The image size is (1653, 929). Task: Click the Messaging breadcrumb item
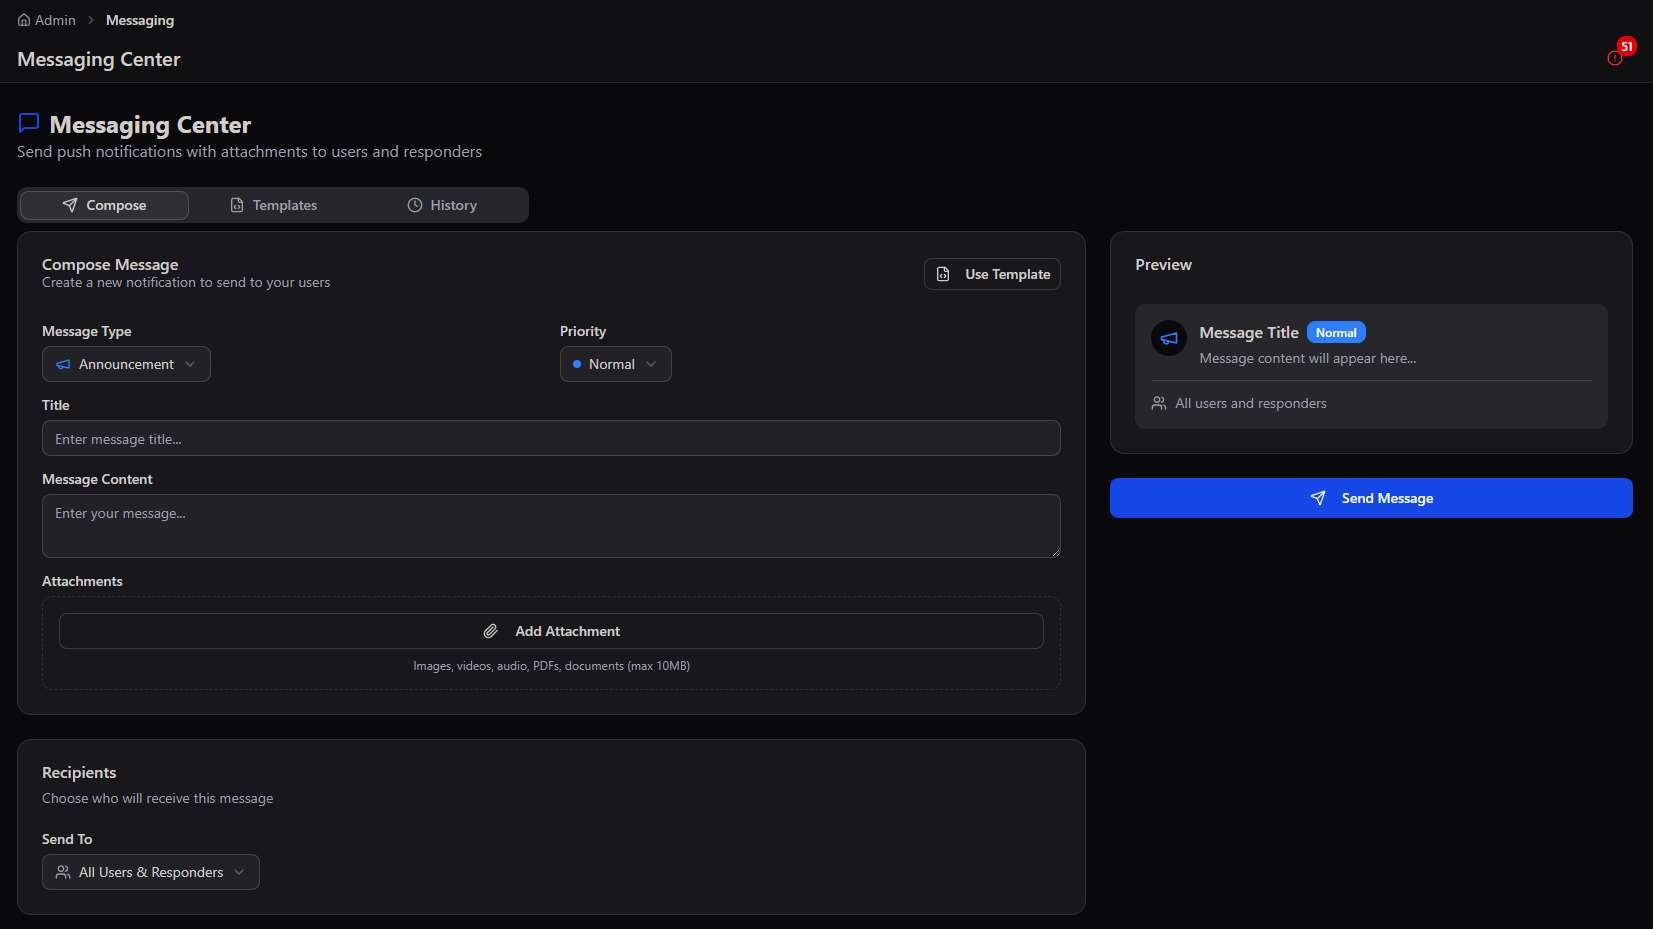tap(140, 20)
